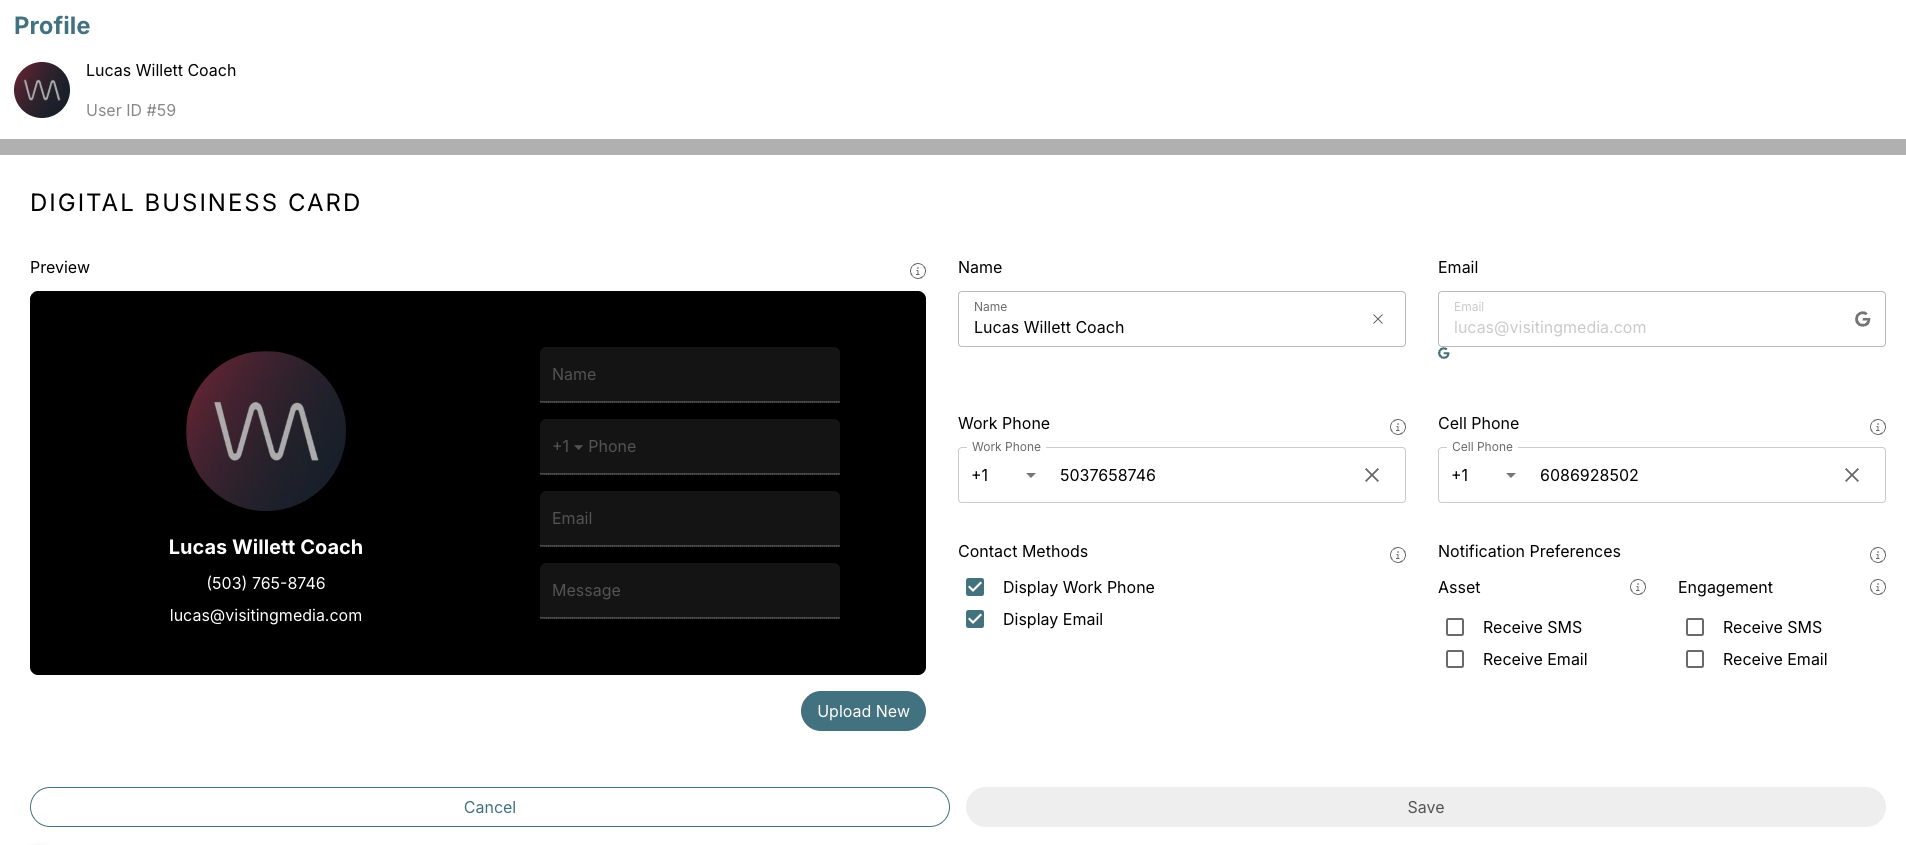Clear the Work Phone number
This screenshot has width=1906, height=845.
coord(1371,475)
